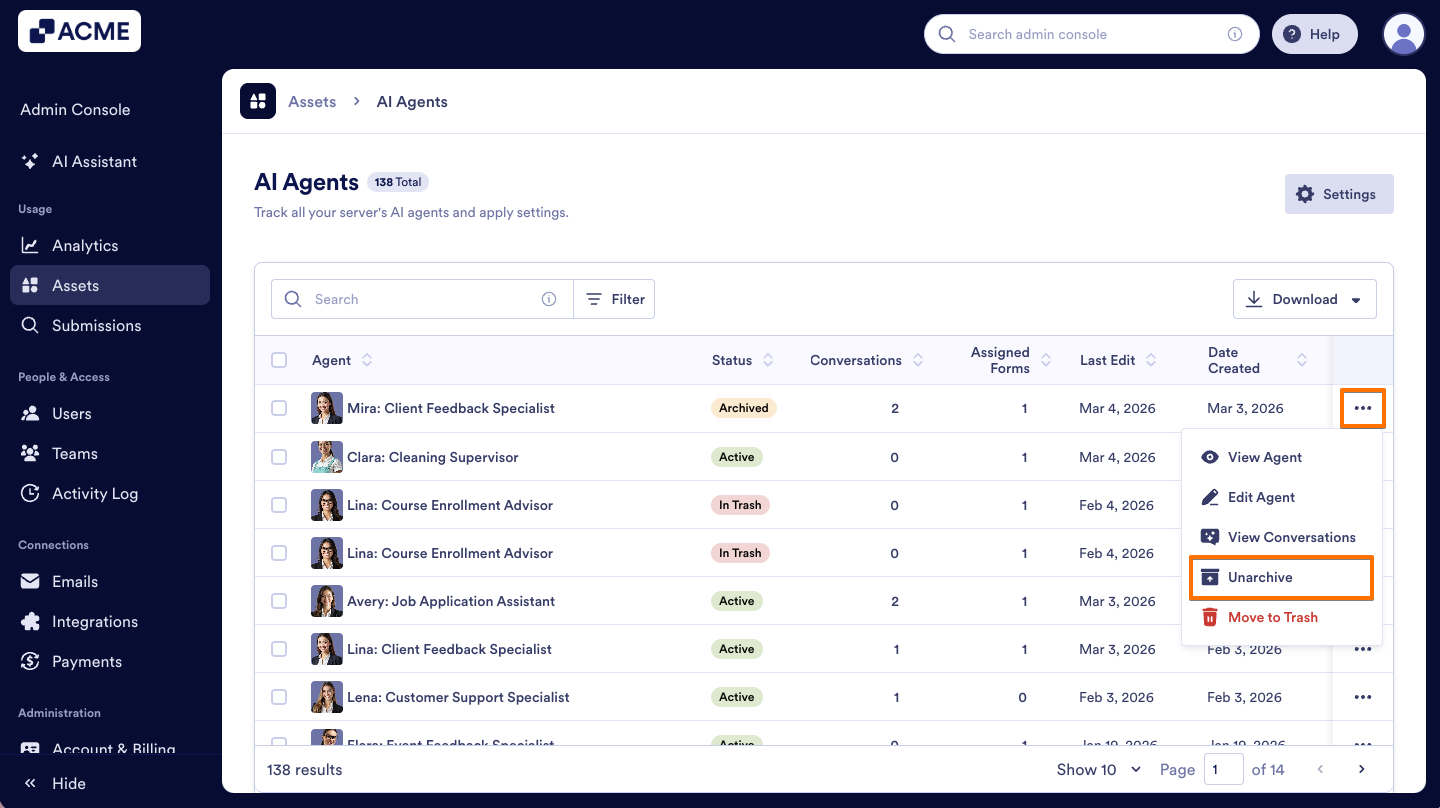
Task: Click the admin console search field
Action: [x=1090, y=33]
